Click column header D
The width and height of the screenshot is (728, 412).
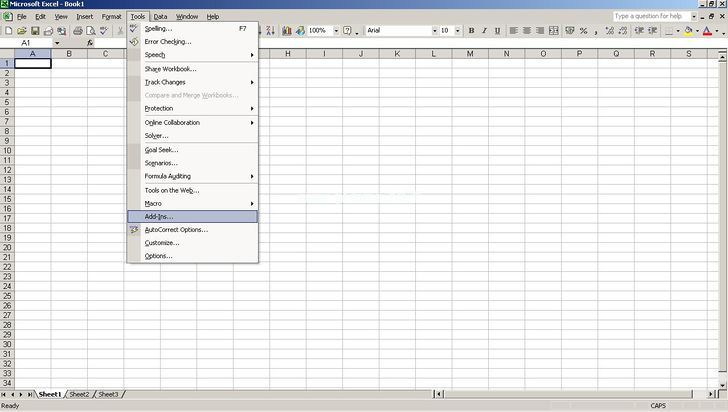pos(142,53)
